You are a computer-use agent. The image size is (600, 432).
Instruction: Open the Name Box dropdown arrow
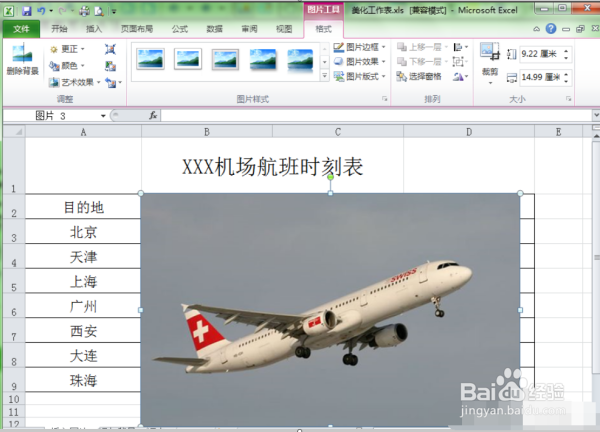click(103, 116)
